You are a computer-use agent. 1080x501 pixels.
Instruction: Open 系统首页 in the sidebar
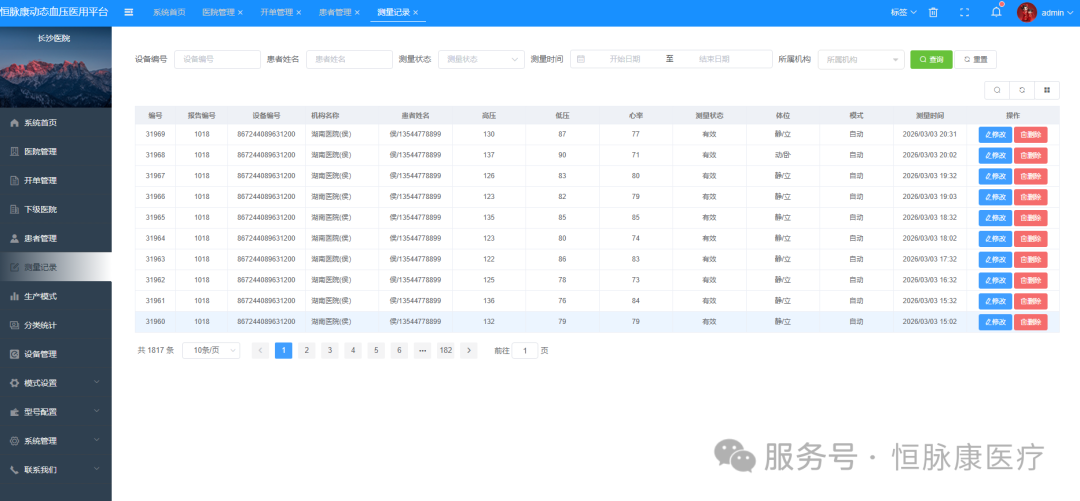pyautogui.click(x=56, y=123)
